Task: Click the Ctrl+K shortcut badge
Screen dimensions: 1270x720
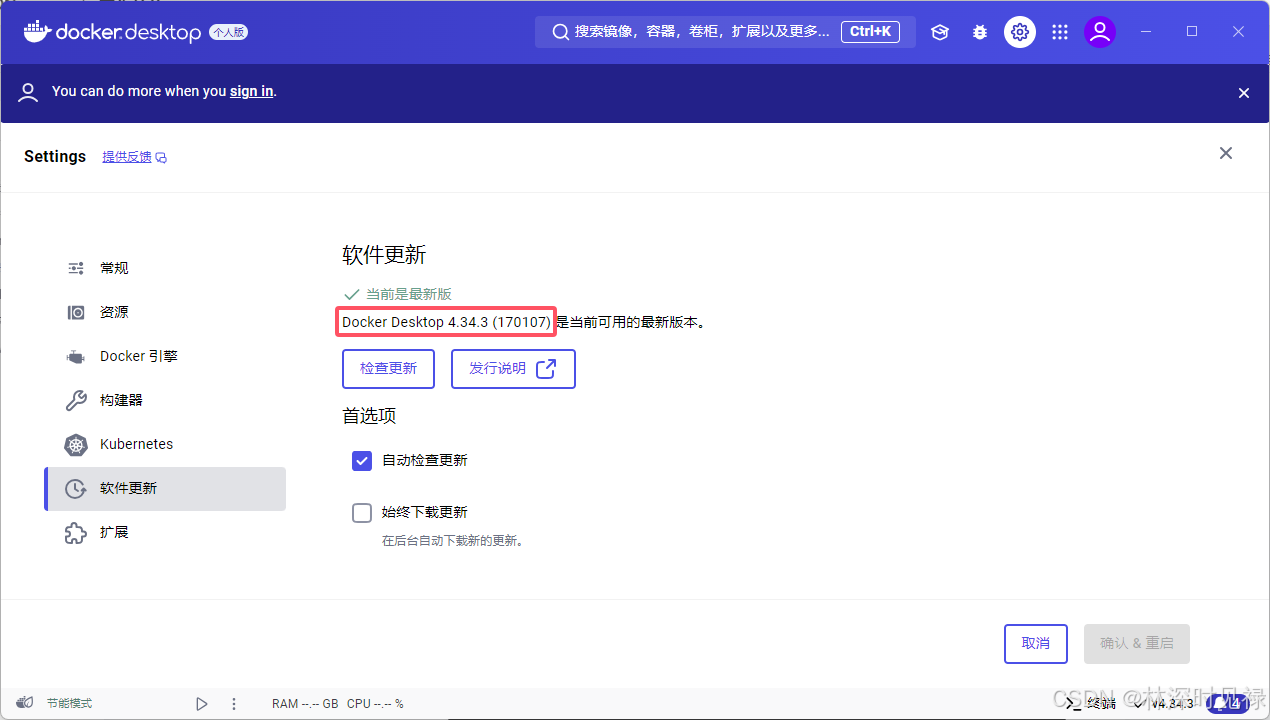Action: (870, 32)
